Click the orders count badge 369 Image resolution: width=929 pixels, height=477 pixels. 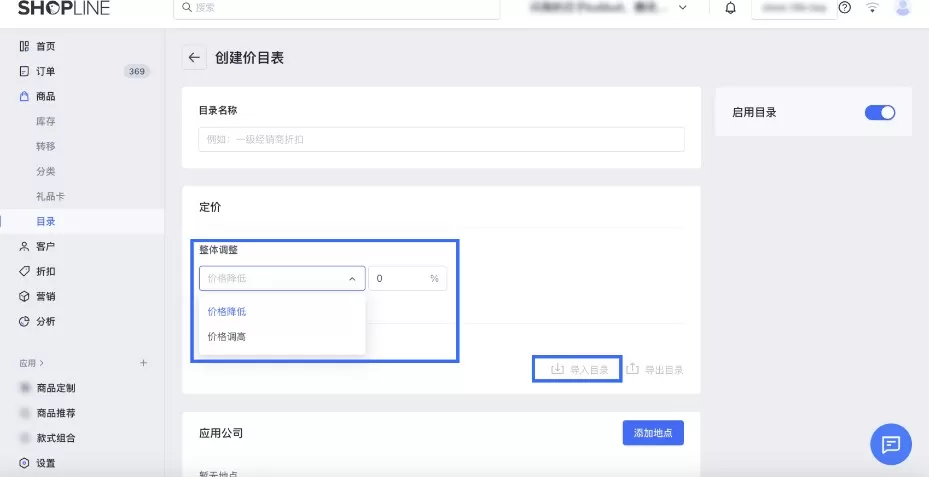(137, 71)
